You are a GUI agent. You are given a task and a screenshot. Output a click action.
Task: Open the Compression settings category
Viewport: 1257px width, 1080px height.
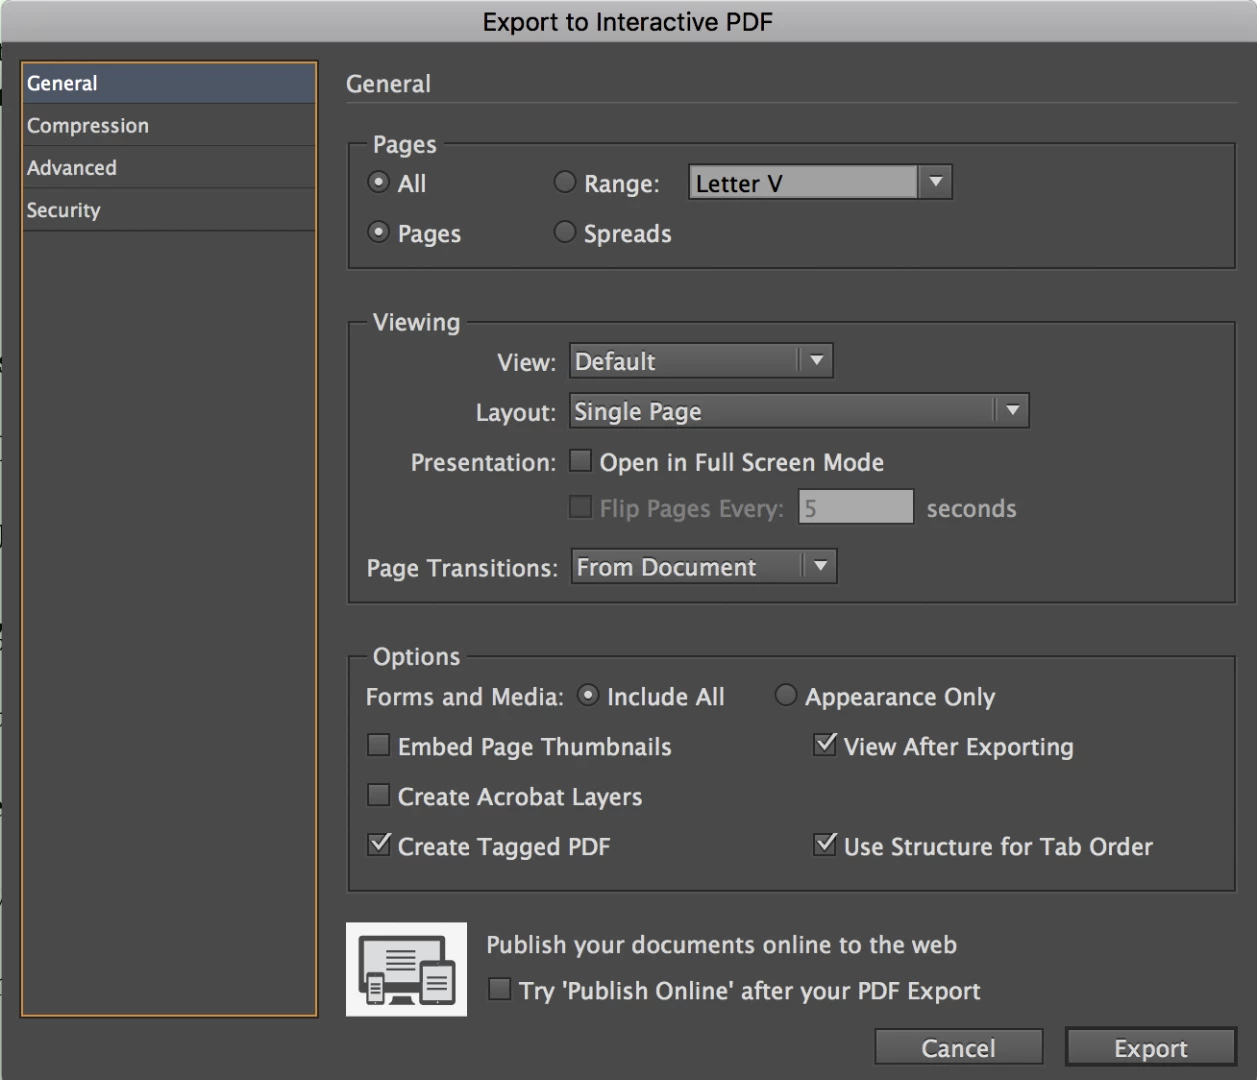[x=169, y=126]
